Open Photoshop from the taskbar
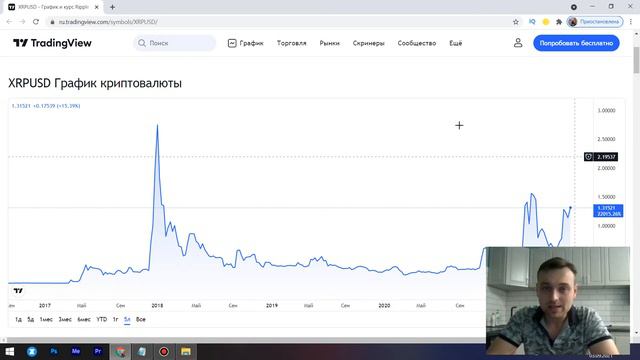This screenshot has height=360, width=640. [54, 351]
